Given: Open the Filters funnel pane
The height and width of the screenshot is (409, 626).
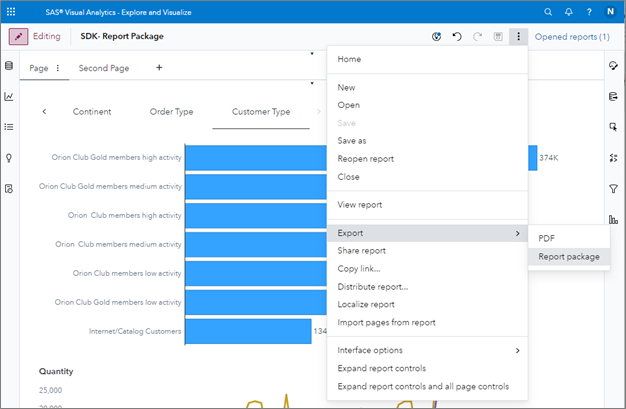Looking at the screenshot, I should pyautogui.click(x=613, y=188).
